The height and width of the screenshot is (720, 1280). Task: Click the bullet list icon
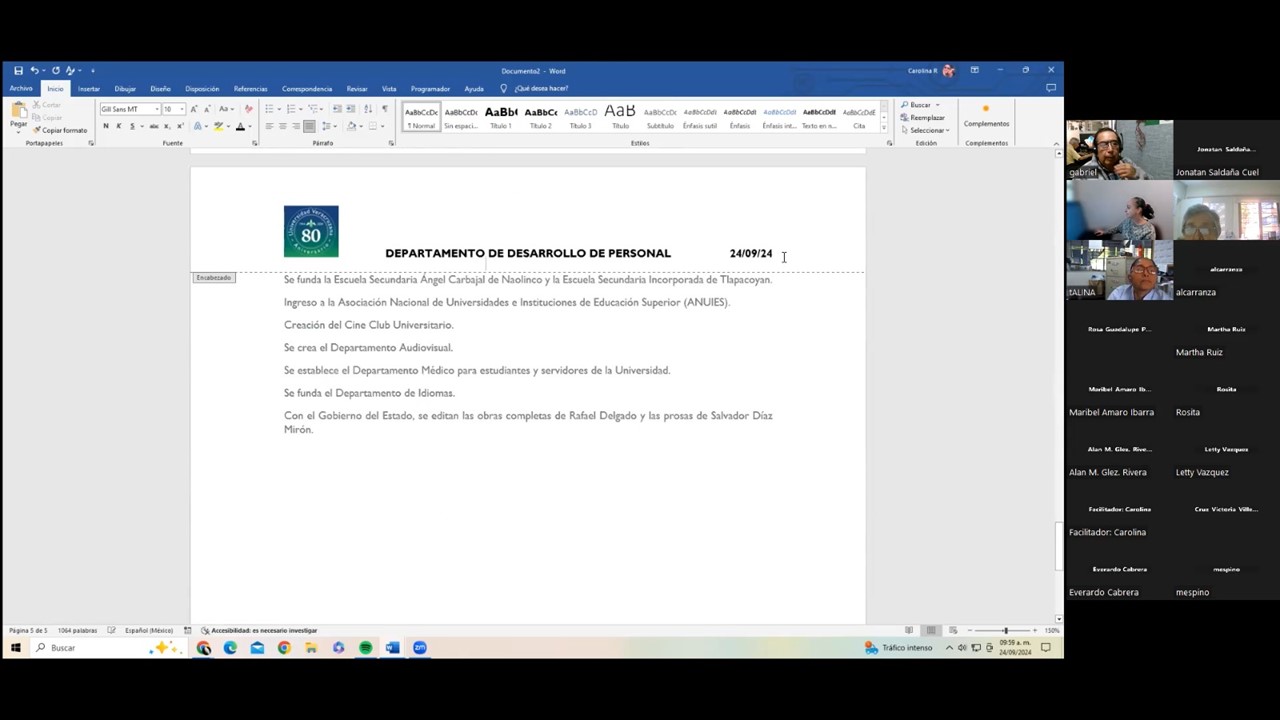point(270,109)
